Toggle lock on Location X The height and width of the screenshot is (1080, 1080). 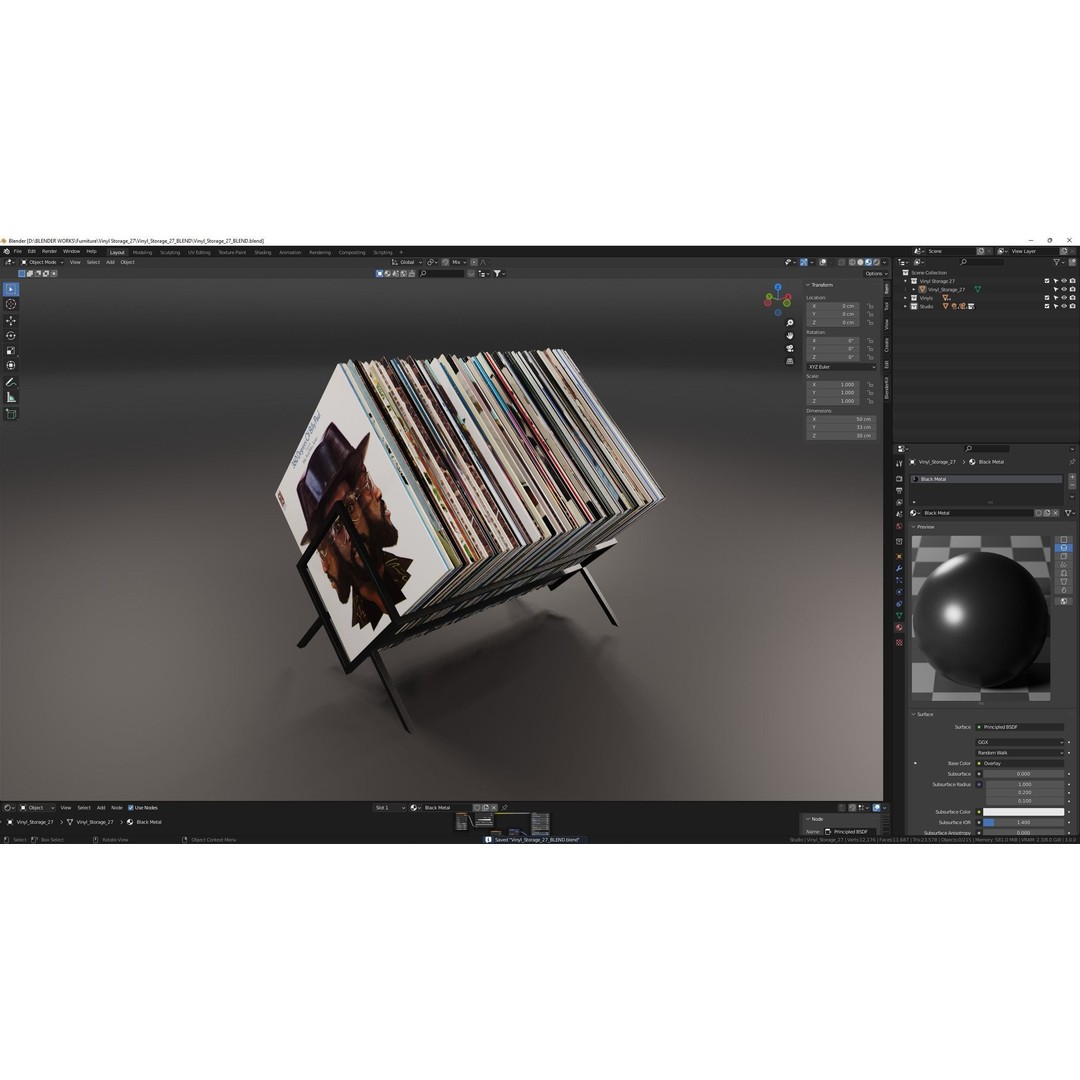click(871, 306)
